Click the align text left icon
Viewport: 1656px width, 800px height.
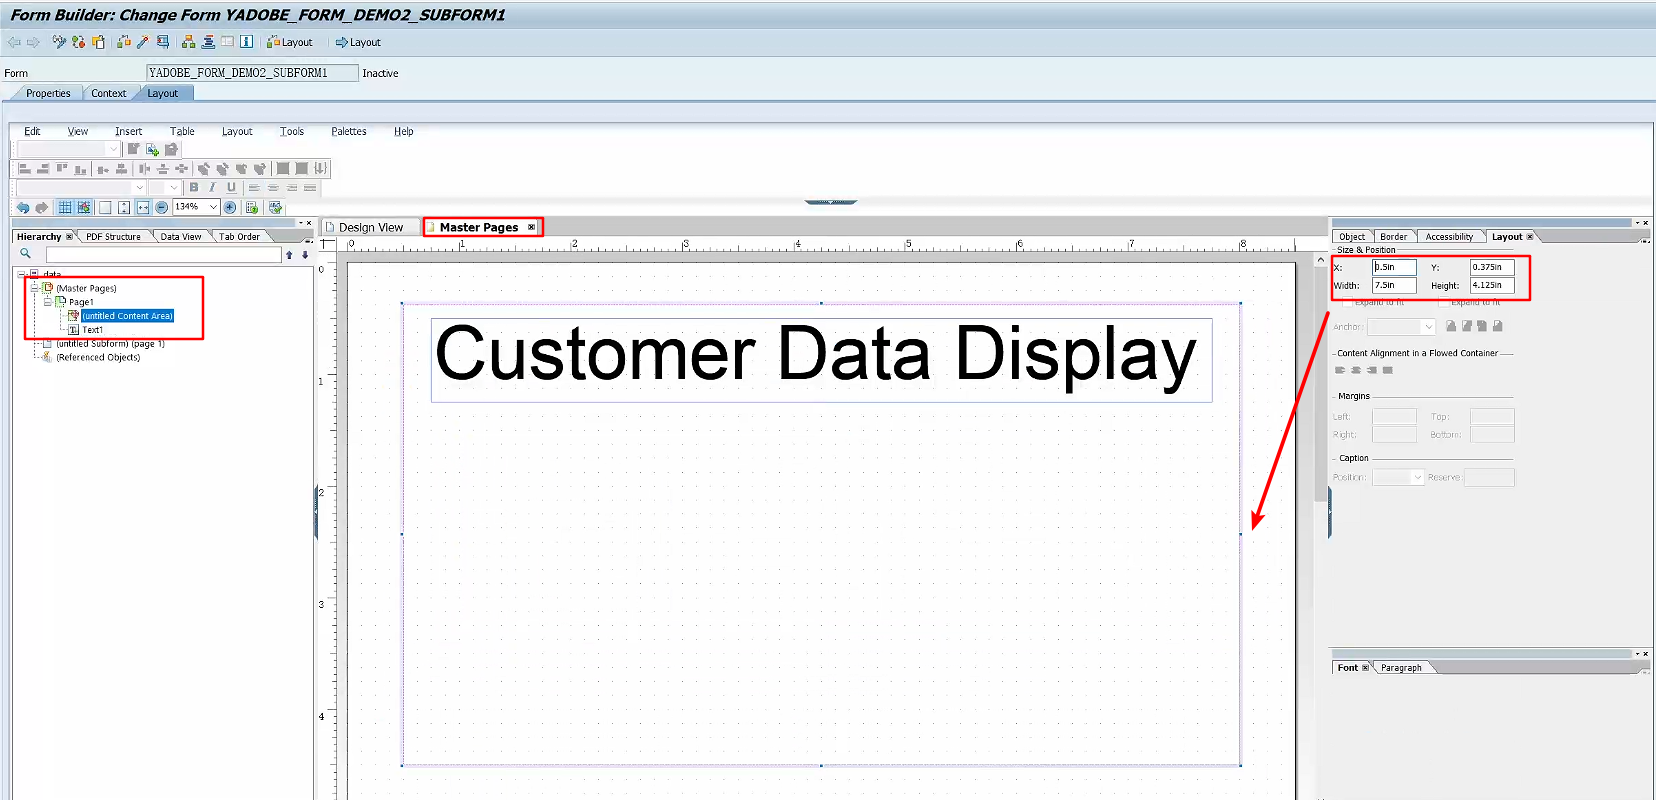click(x=254, y=187)
